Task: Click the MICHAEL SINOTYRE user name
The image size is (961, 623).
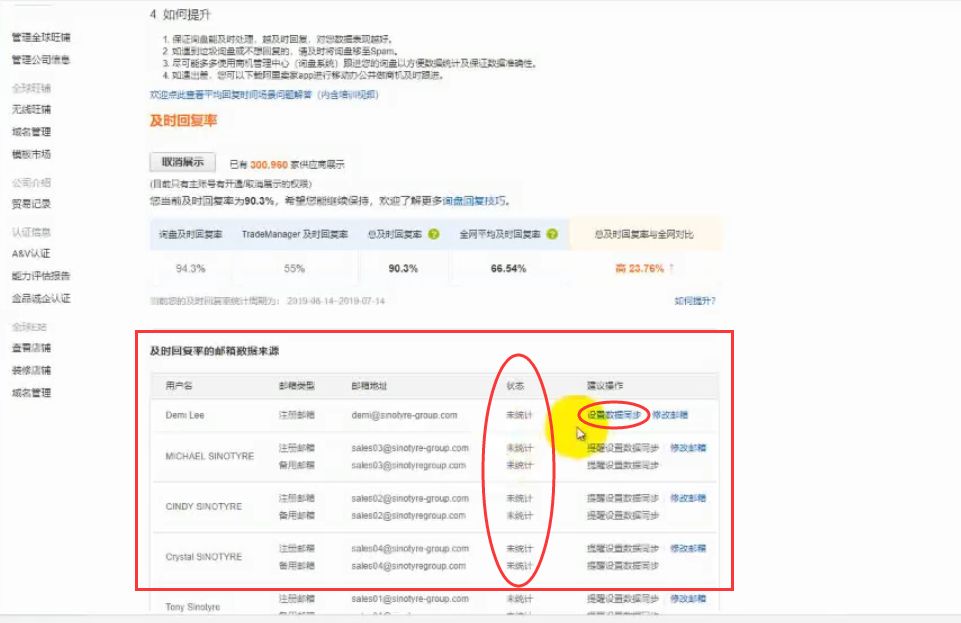Action: click(x=210, y=456)
